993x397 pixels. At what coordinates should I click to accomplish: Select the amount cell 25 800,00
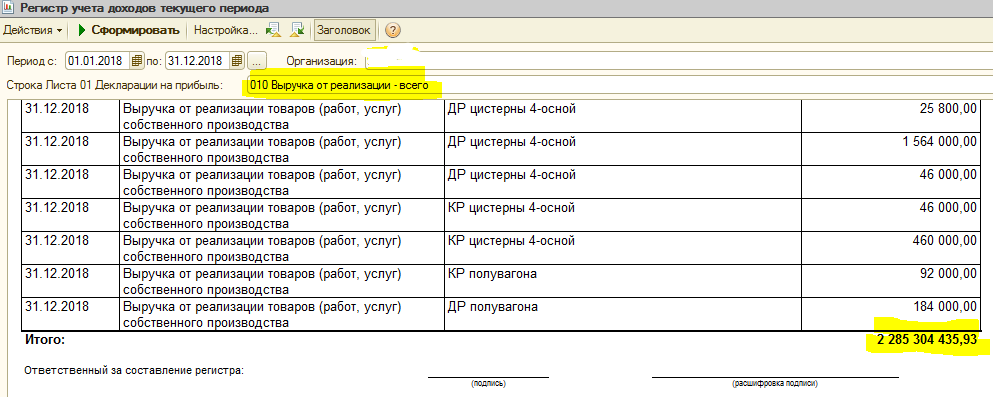click(x=892, y=115)
